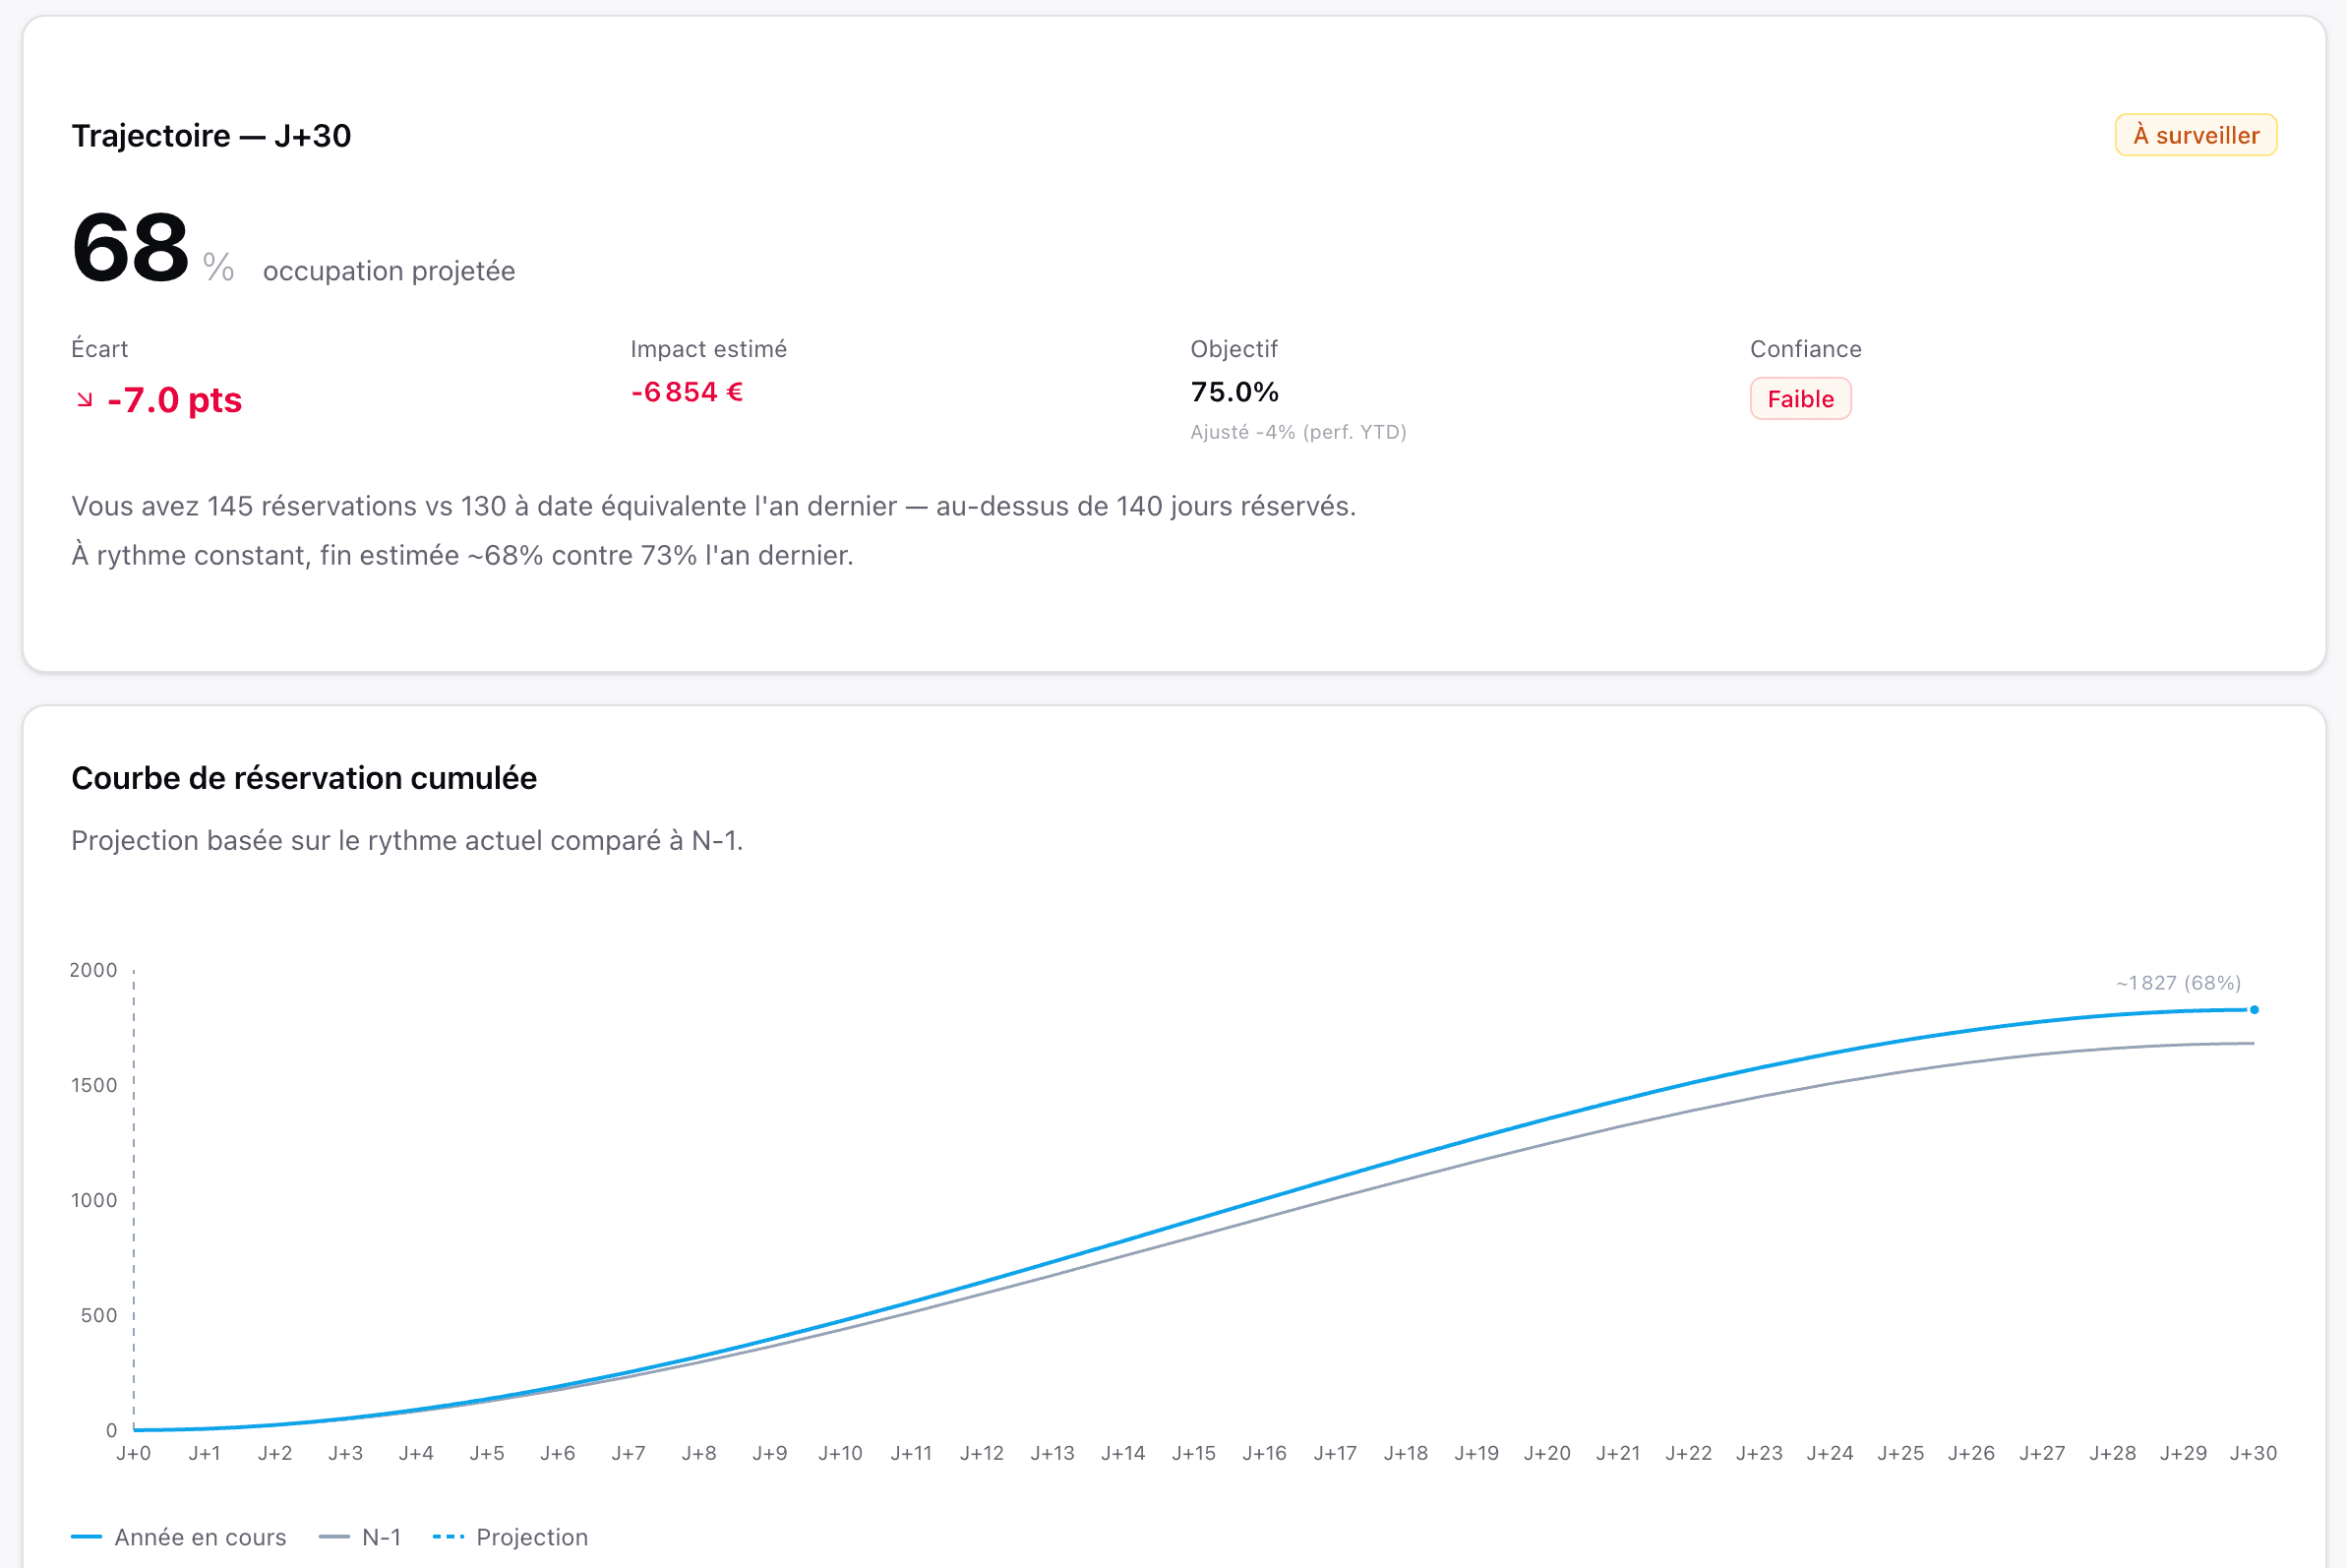Select the J+0 marker on the x-axis

pyautogui.click(x=134, y=1453)
